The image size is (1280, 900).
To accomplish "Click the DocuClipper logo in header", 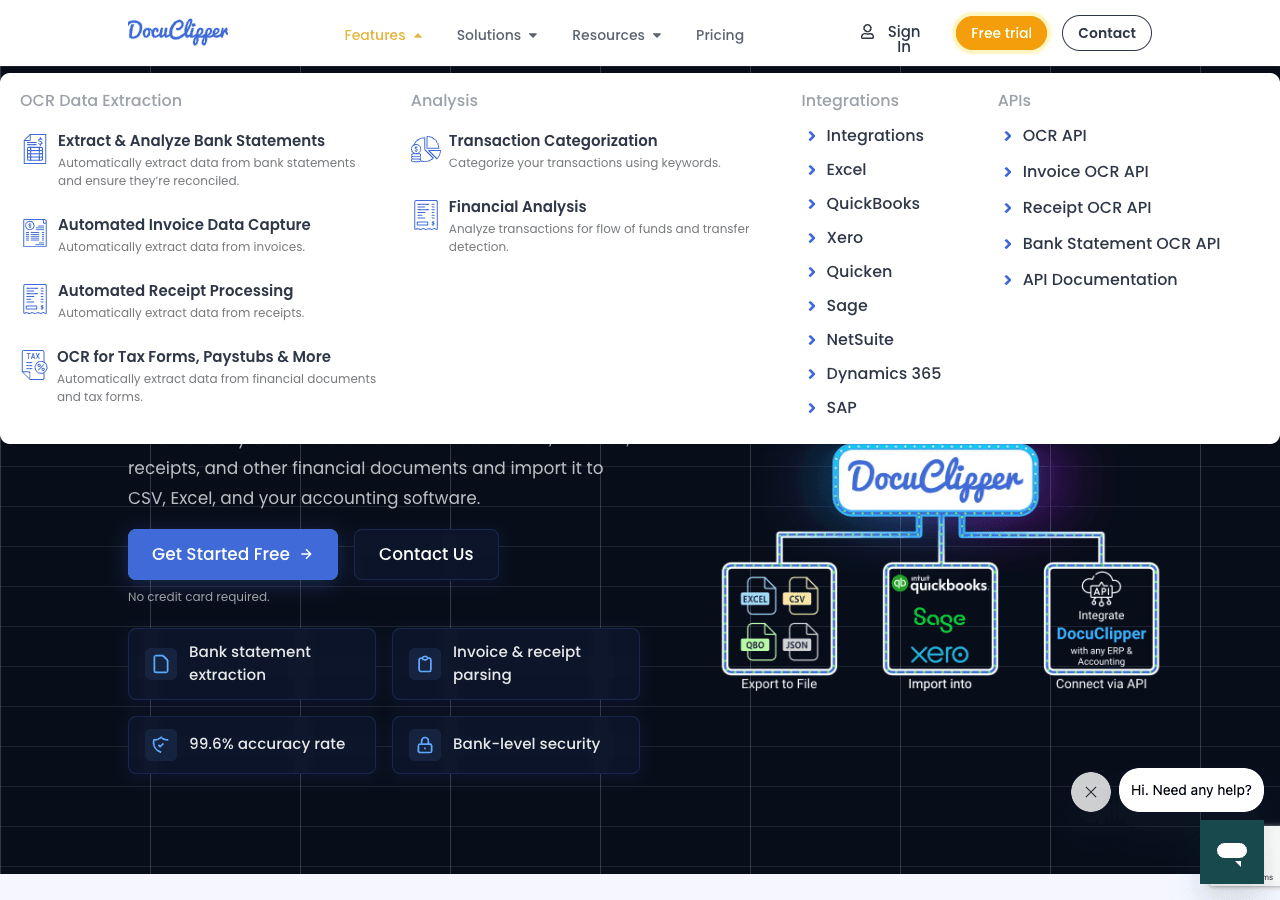I will (x=178, y=32).
